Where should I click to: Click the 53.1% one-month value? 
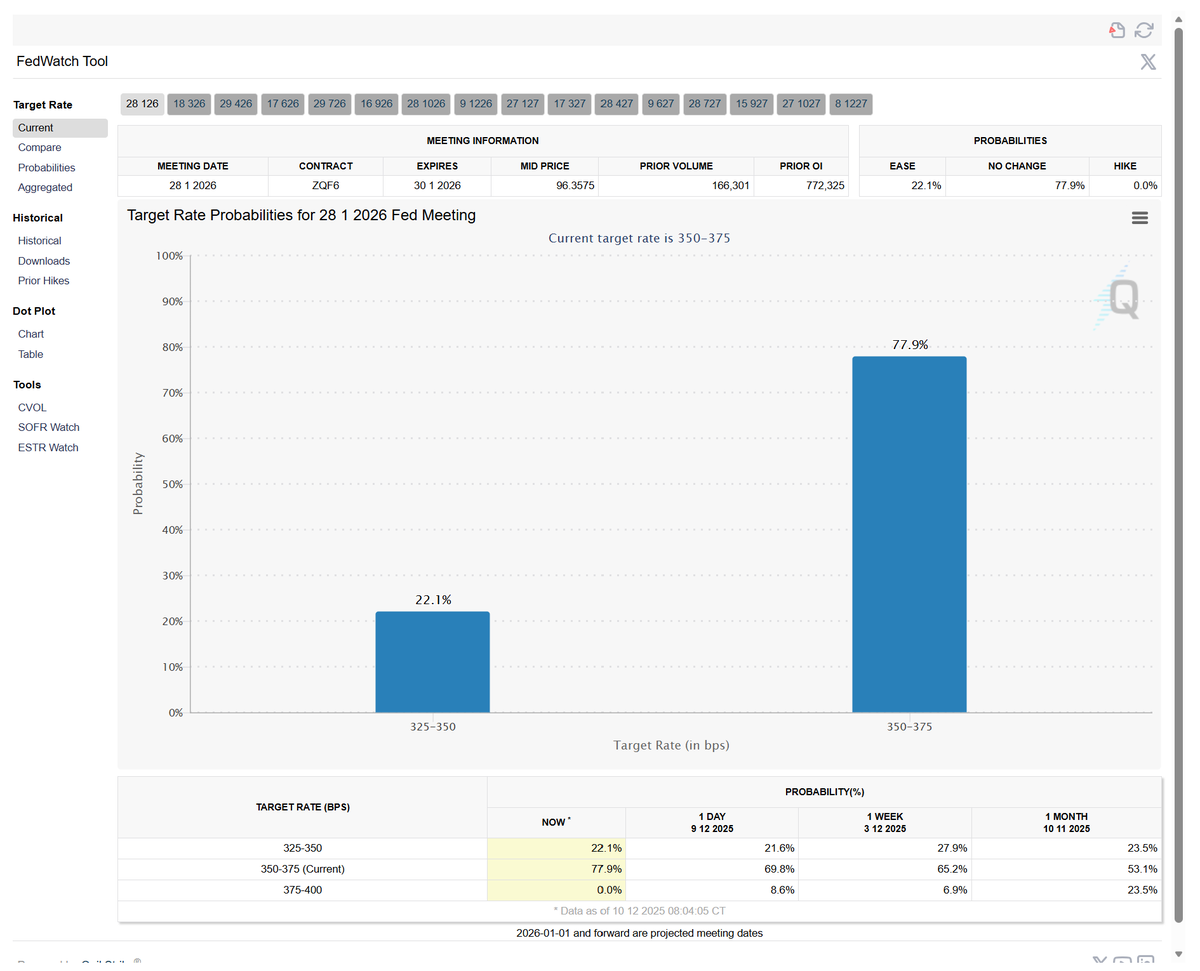point(1142,869)
